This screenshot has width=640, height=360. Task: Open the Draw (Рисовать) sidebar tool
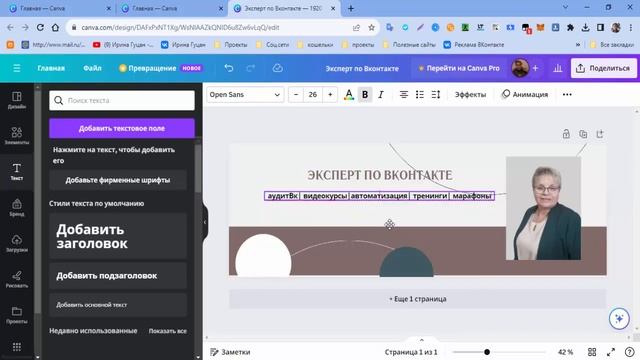click(x=16, y=279)
